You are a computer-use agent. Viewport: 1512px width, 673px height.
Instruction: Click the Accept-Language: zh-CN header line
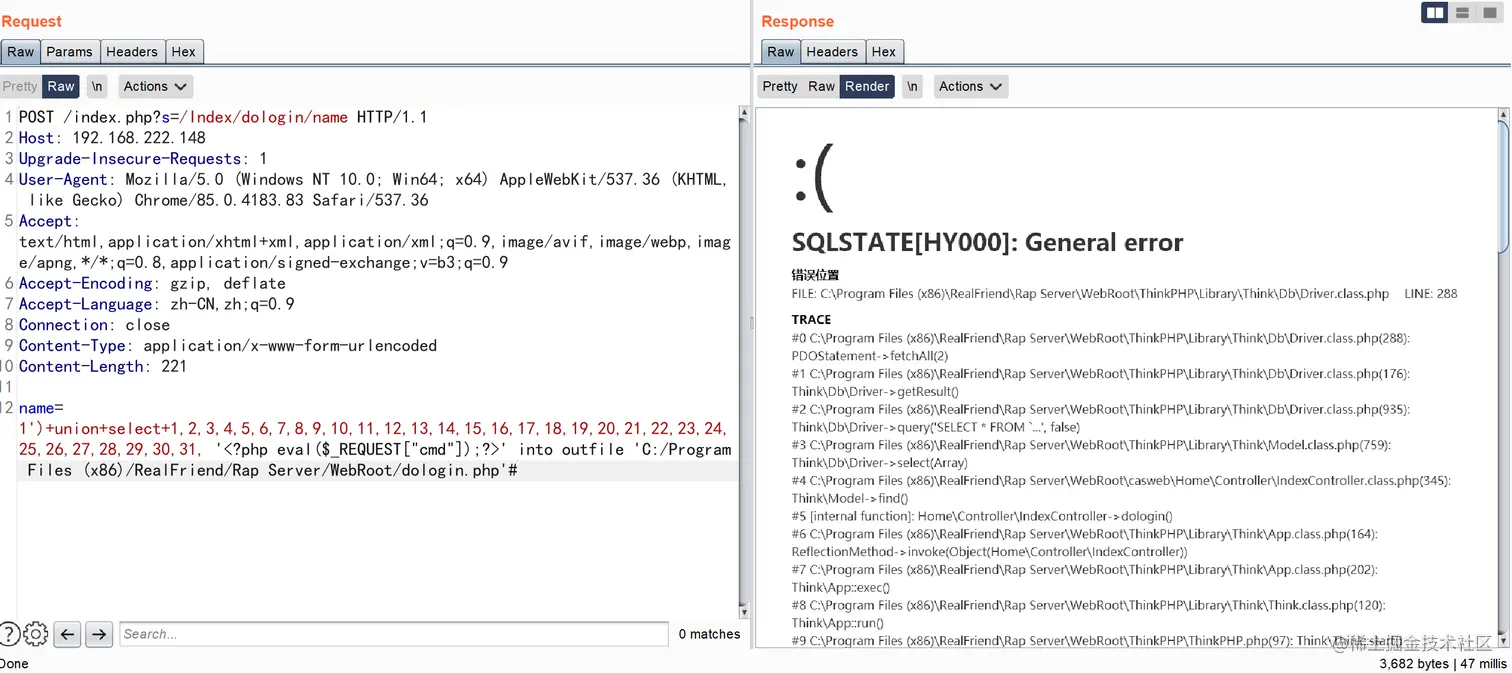[x=156, y=304]
